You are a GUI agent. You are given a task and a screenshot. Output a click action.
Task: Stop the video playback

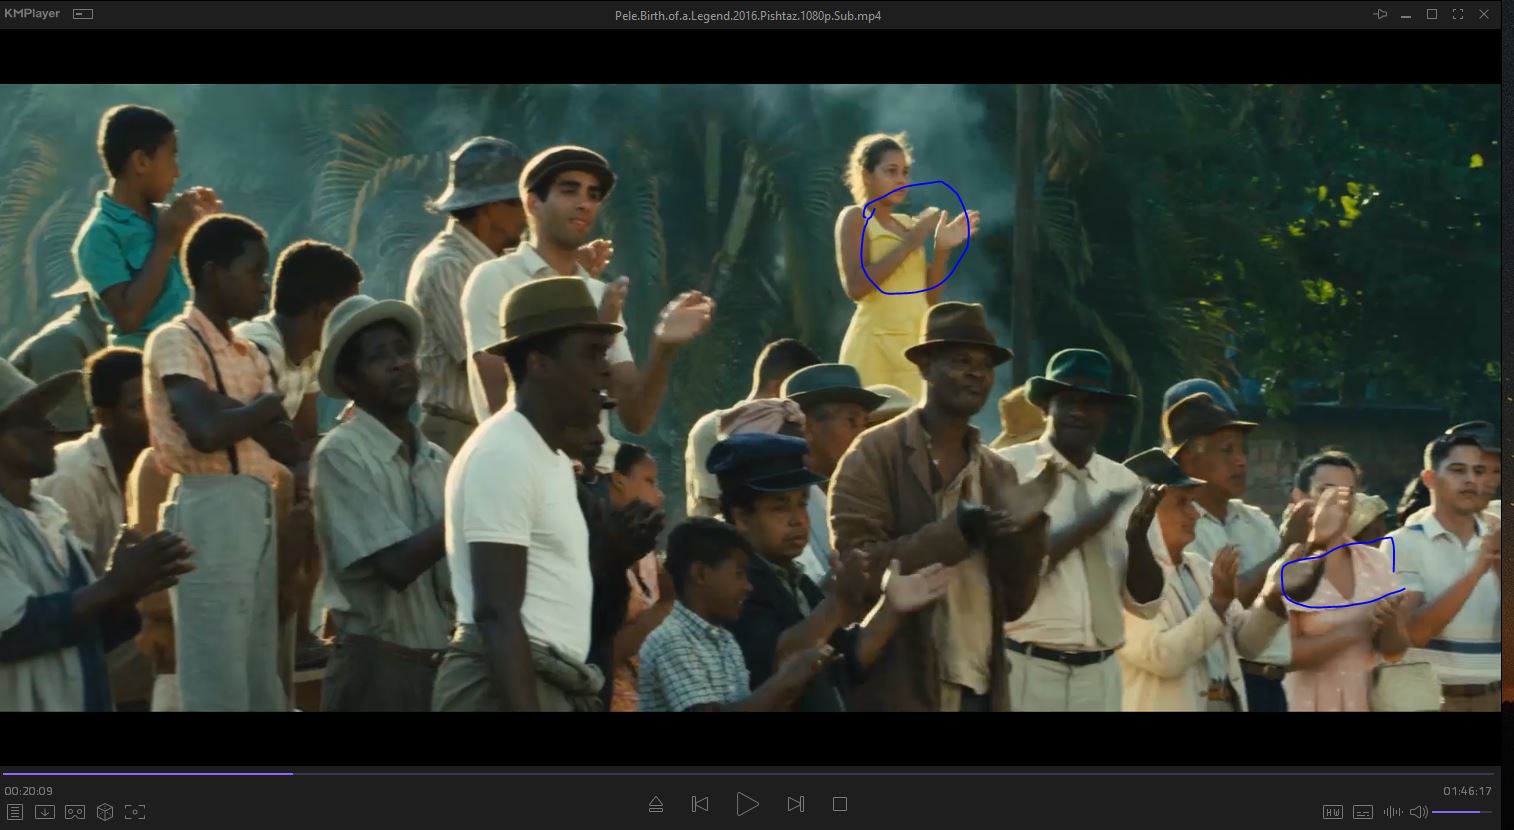(x=840, y=804)
